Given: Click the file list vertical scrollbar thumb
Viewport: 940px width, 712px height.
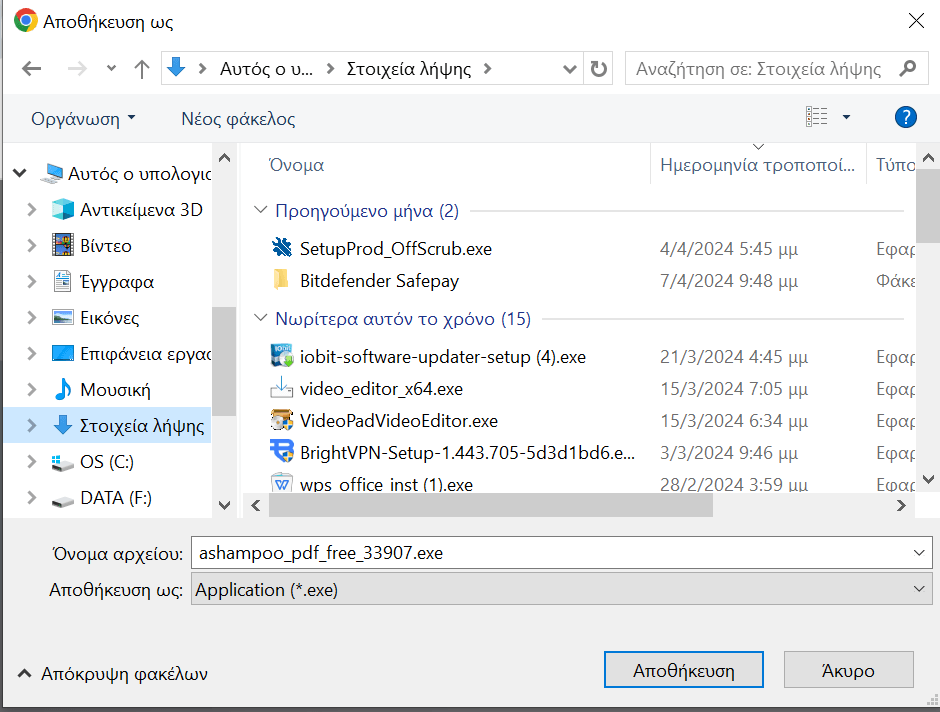Looking at the screenshot, I should [x=928, y=206].
